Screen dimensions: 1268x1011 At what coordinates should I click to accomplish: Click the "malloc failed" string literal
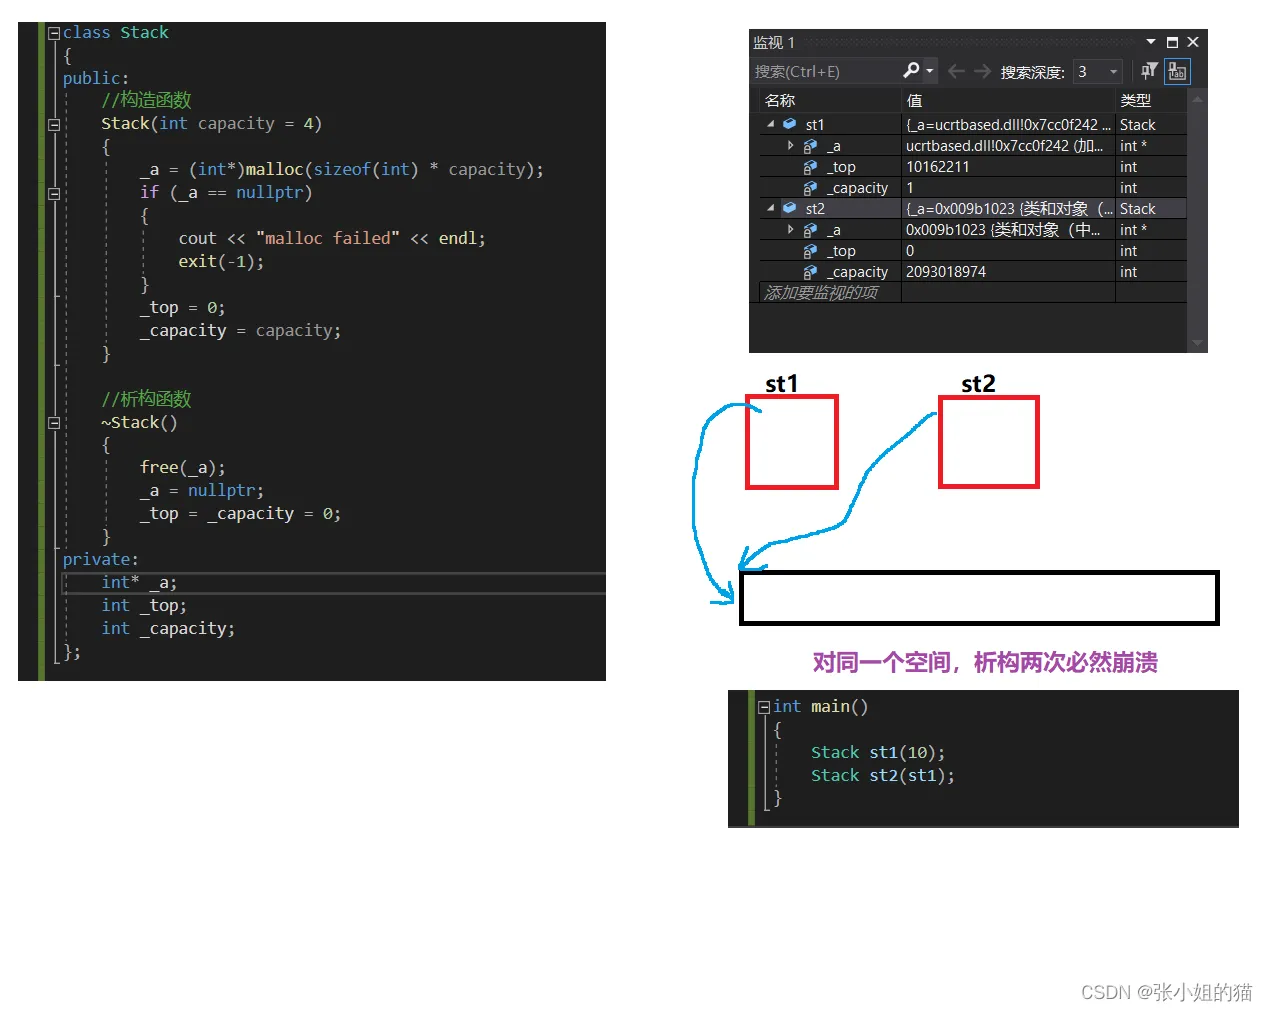pos(328,238)
